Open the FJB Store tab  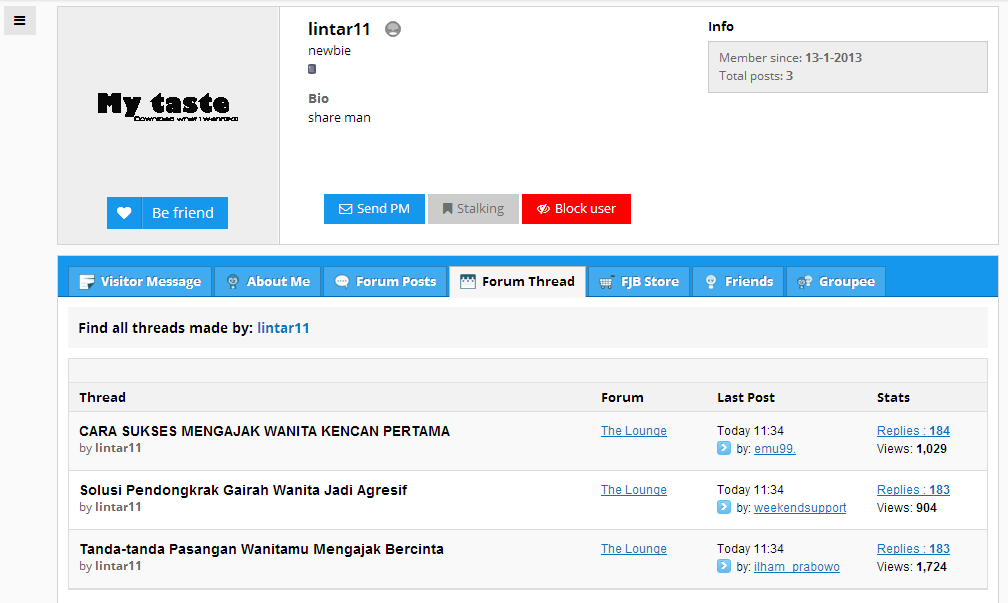(639, 282)
